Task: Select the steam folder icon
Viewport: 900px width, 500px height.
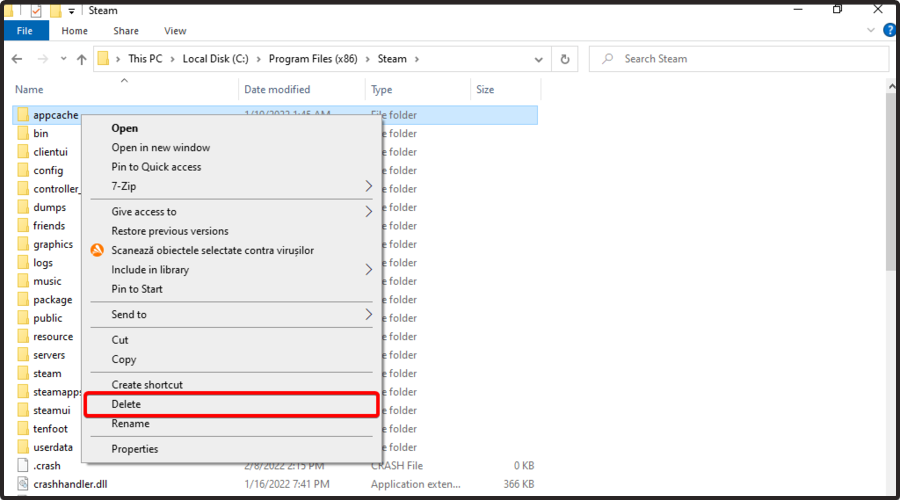Action: click(x=23, y=373)
